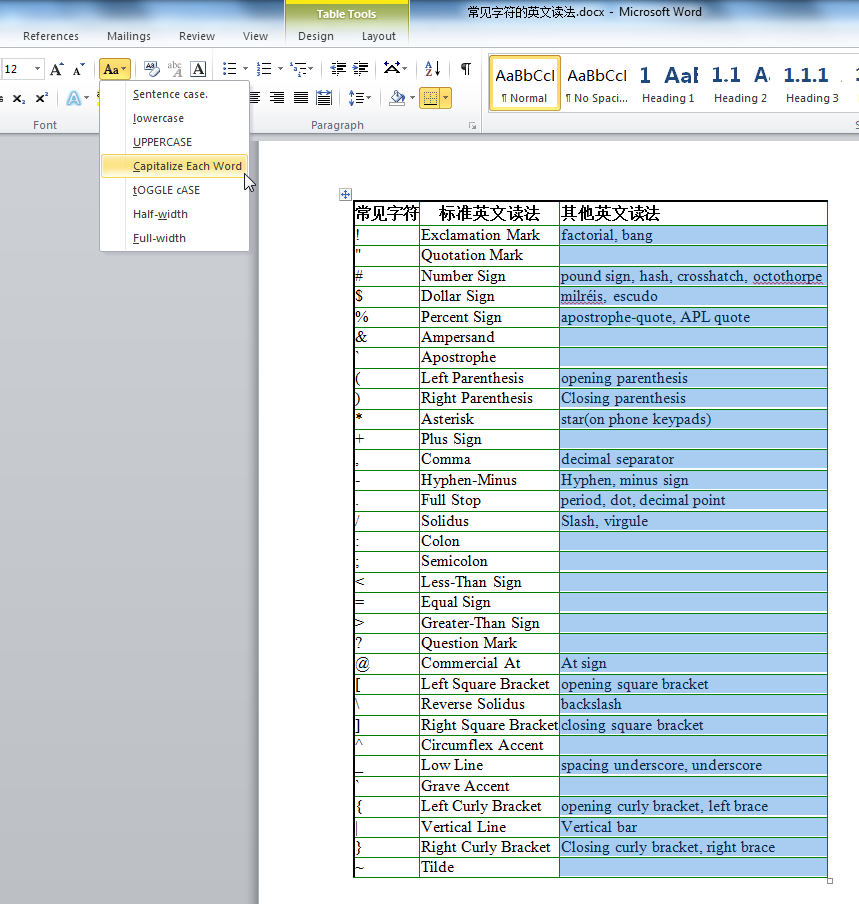Switch to the View tab

[255, 36]
